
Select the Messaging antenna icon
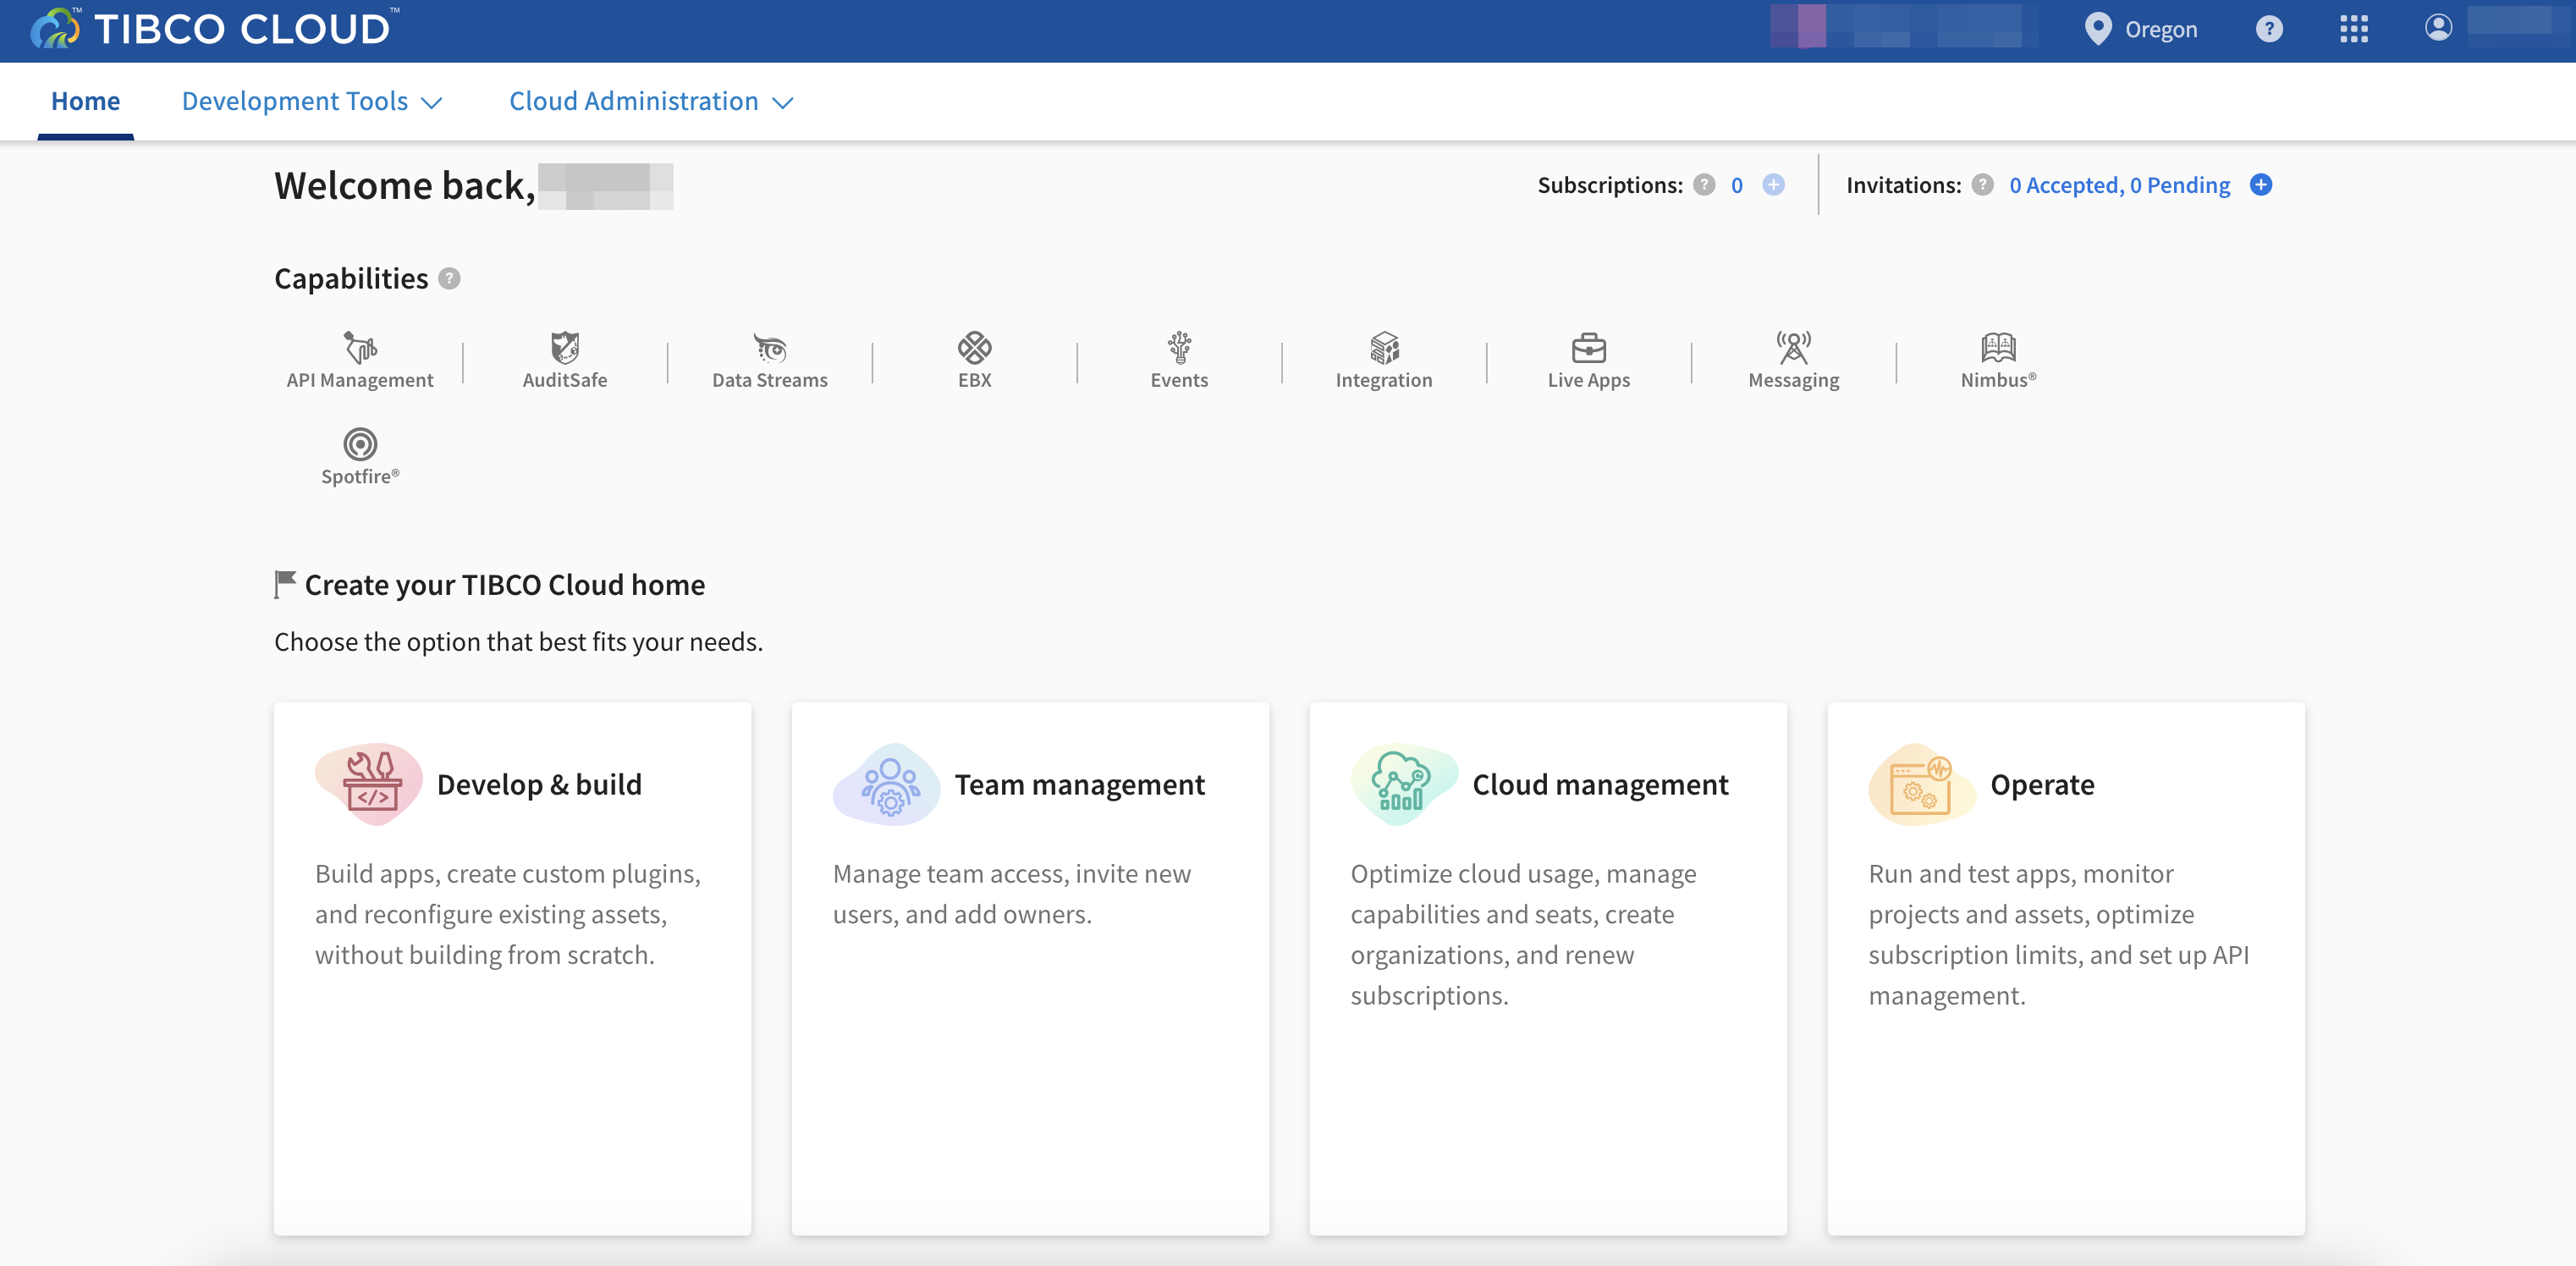coord(1793,347)
